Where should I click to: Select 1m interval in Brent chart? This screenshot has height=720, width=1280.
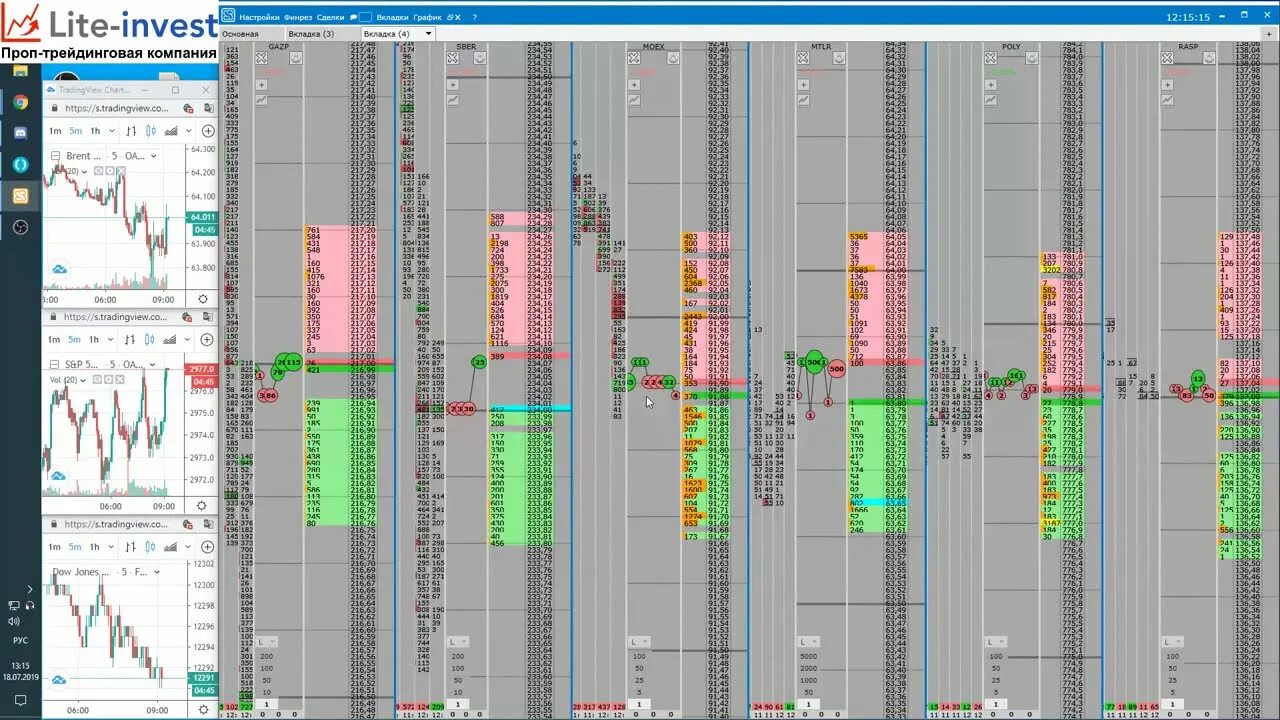coord(56,131)
